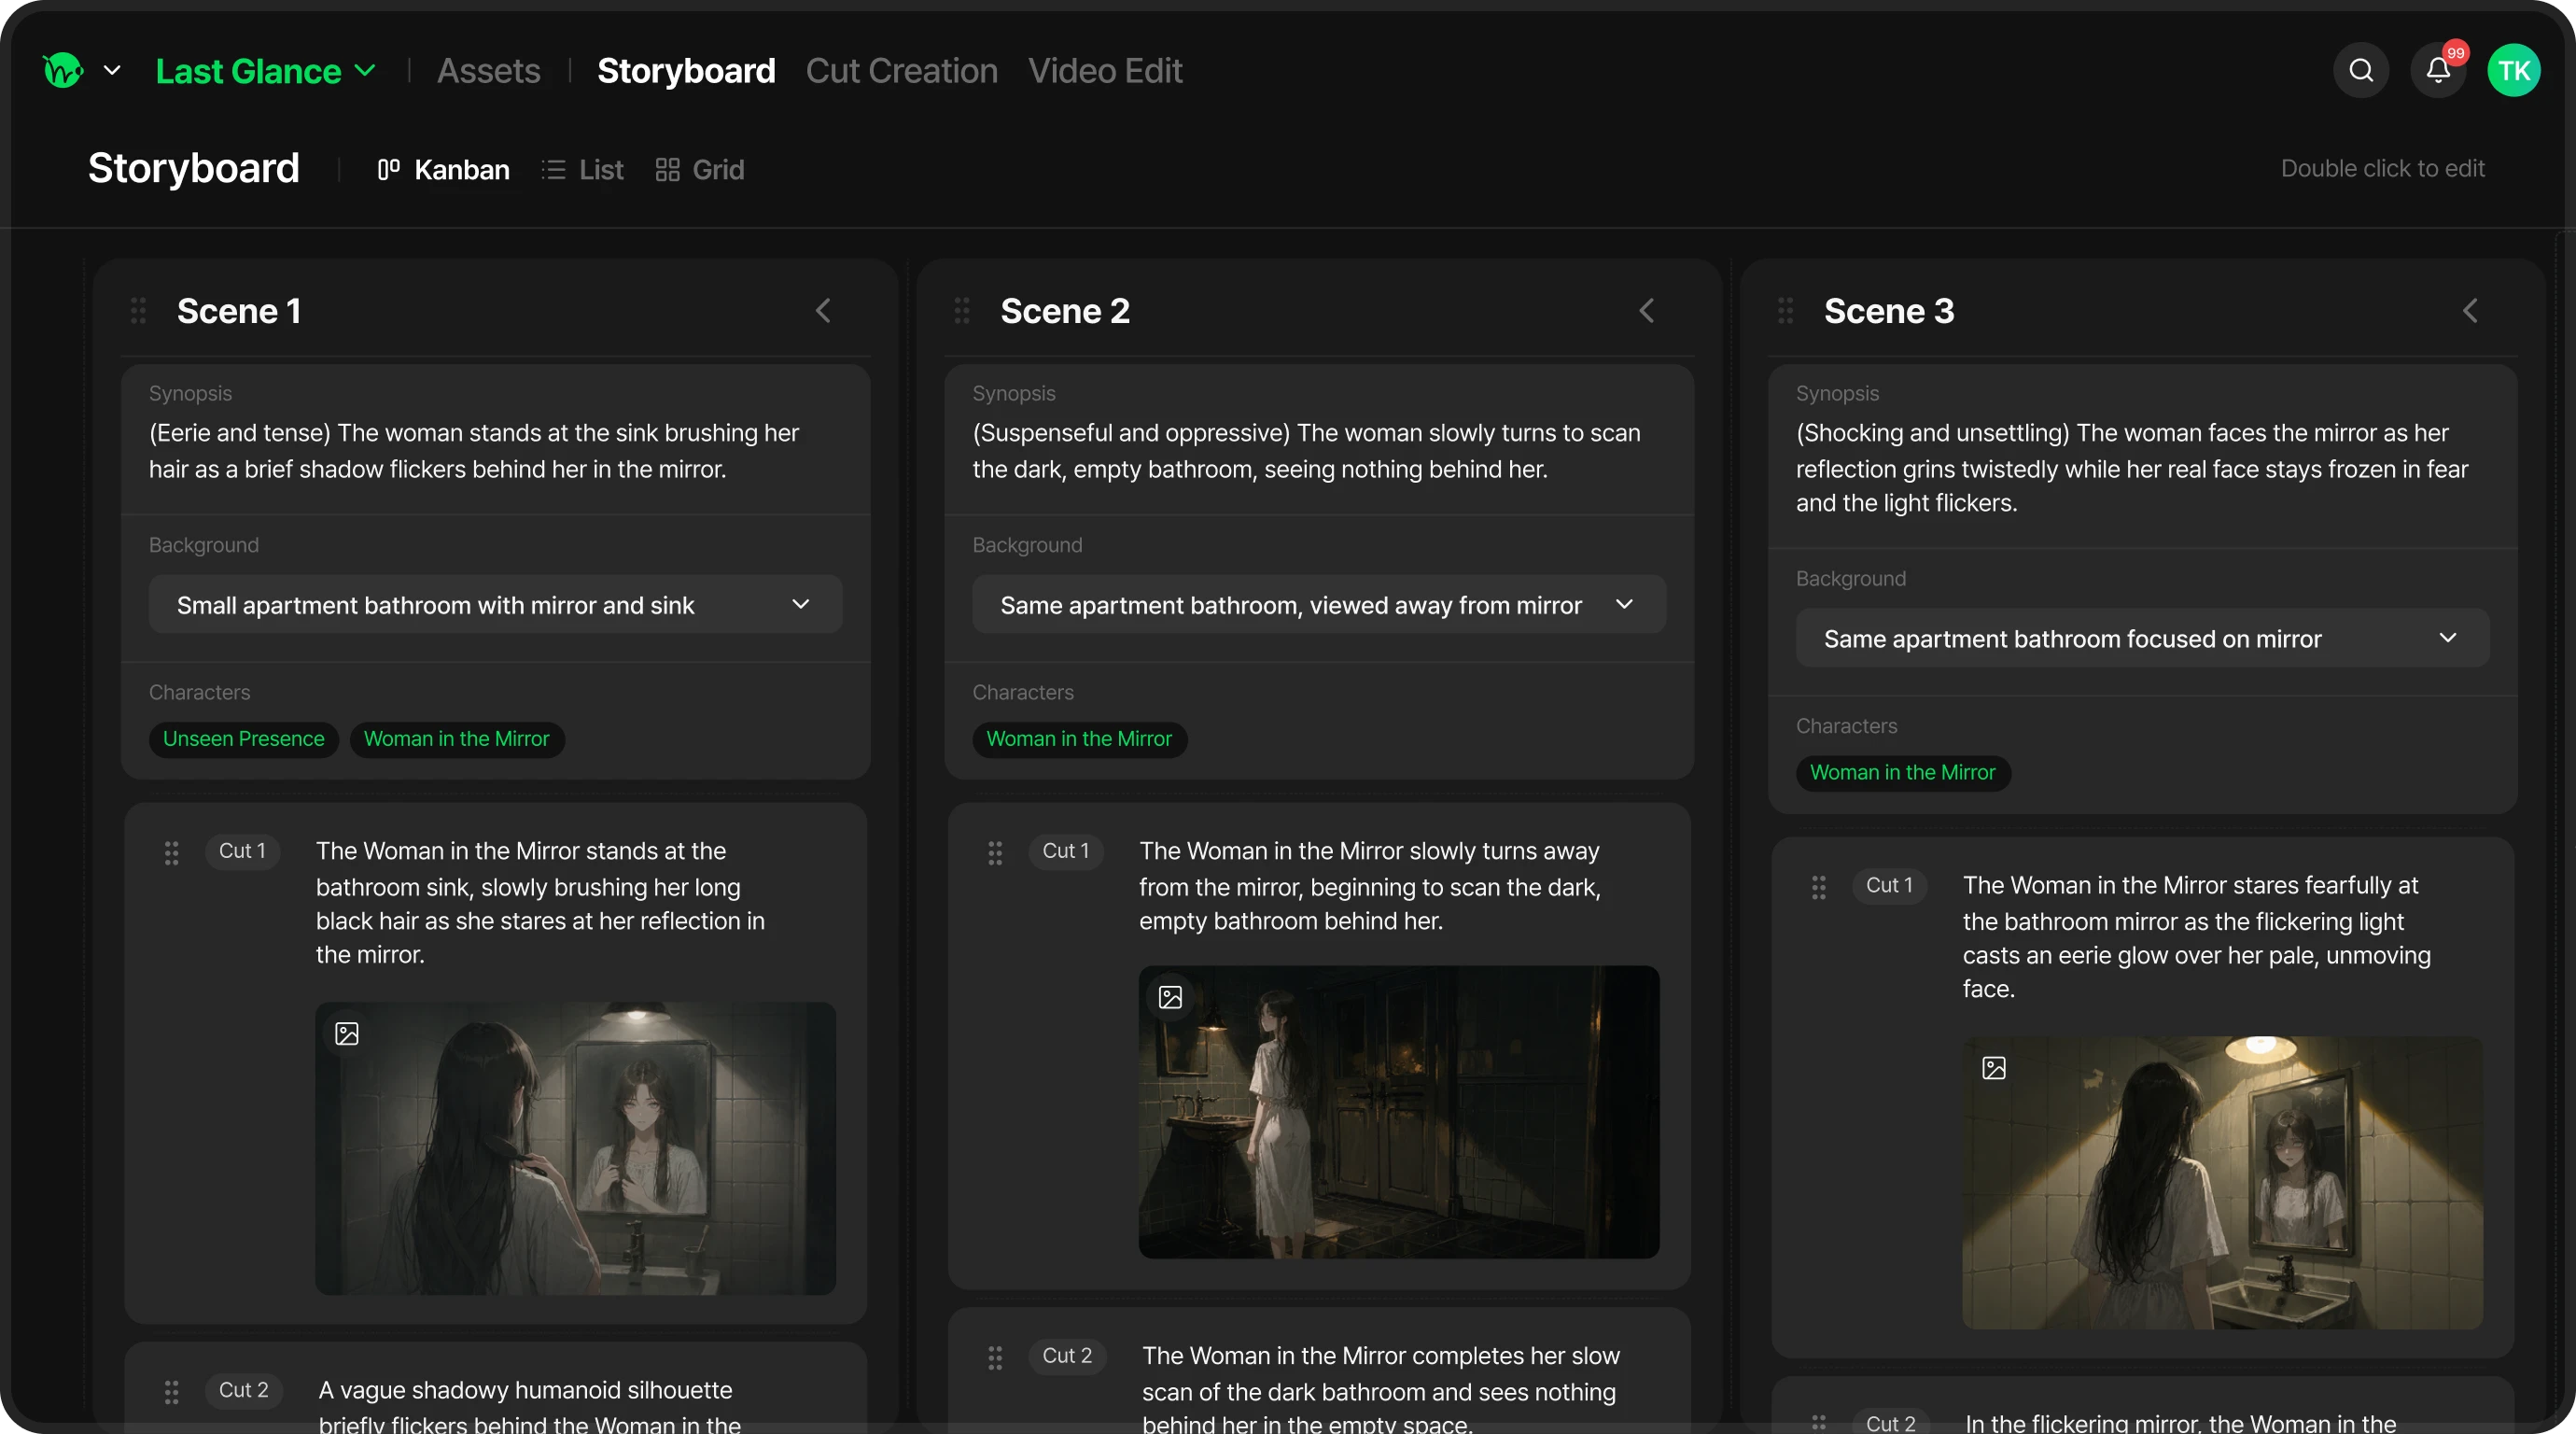
Task: Switch to Kanban view
Action: point(443,169)
